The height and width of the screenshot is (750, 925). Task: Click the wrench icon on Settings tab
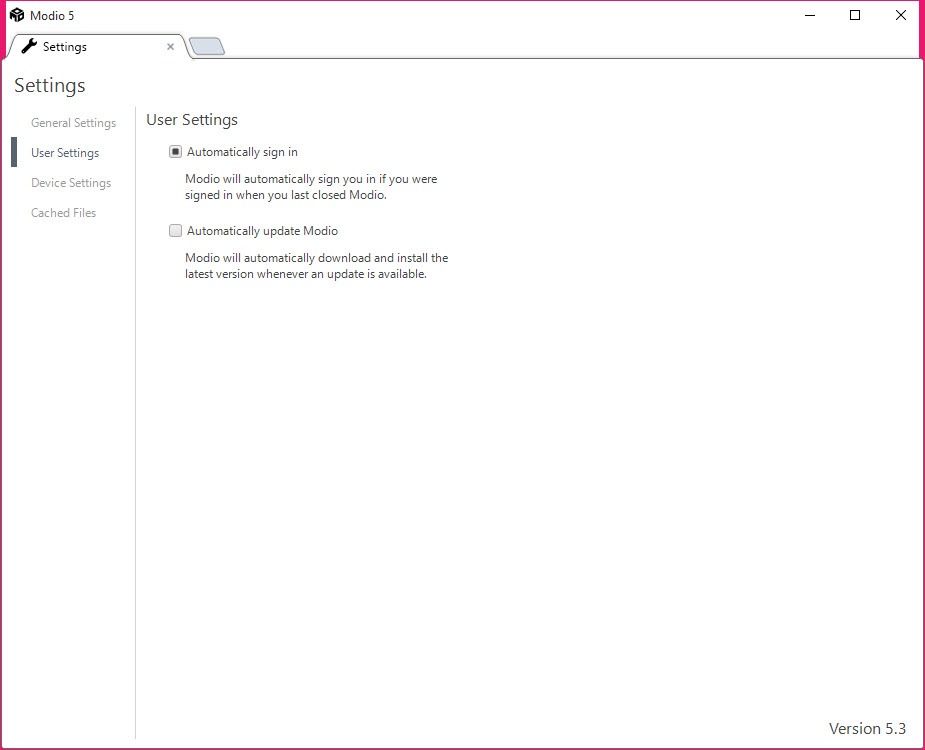[29, 46]
